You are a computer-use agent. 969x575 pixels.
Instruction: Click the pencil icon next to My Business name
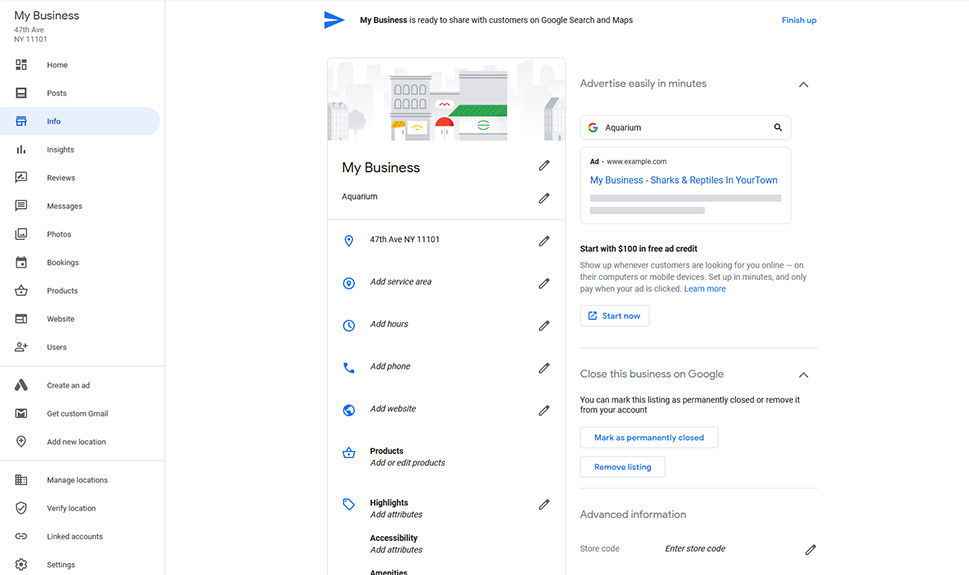pos(544,165)
